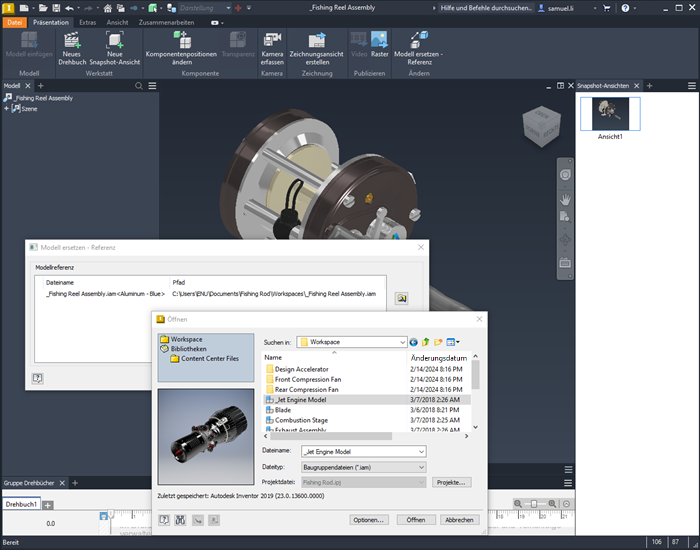
Task: Open Zeichnungsansicht erstellen tool
Action: (317, 41)
